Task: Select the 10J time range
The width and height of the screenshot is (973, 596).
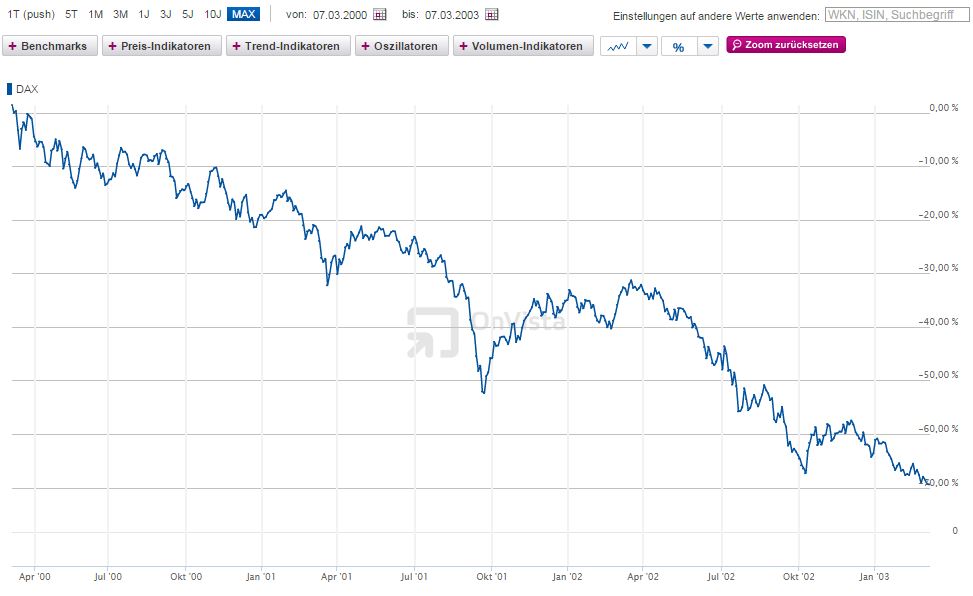Action: [x=213, y=14]
